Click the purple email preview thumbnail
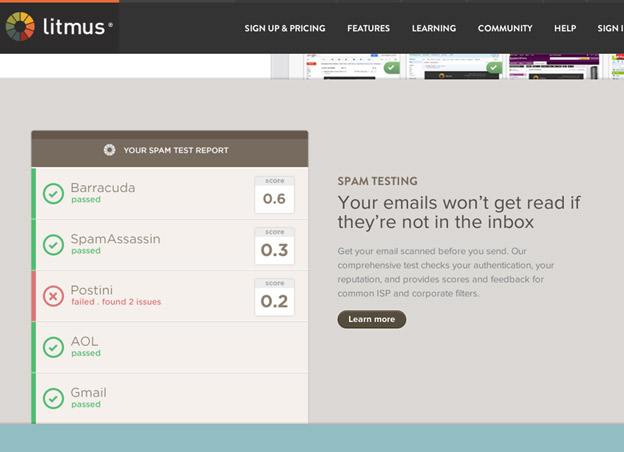This screenshot has width=624, height=452. [x=554, y=66]
